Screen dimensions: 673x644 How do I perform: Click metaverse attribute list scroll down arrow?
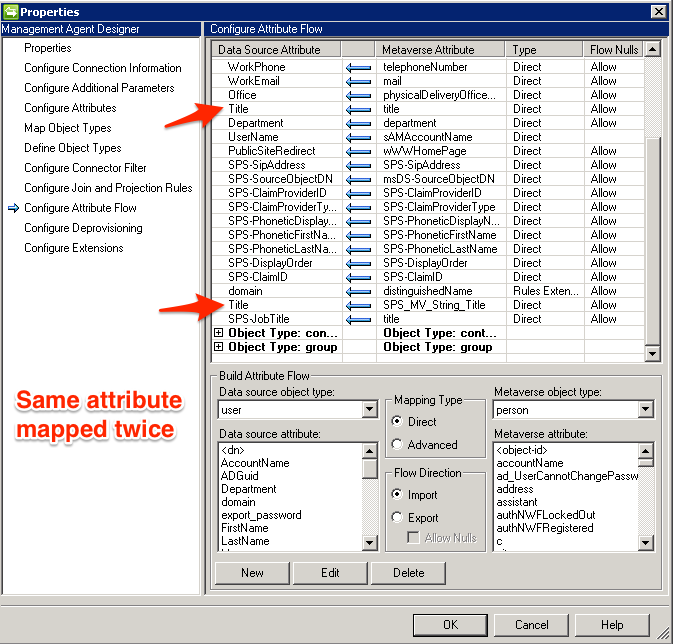click(x=645, y=543)
